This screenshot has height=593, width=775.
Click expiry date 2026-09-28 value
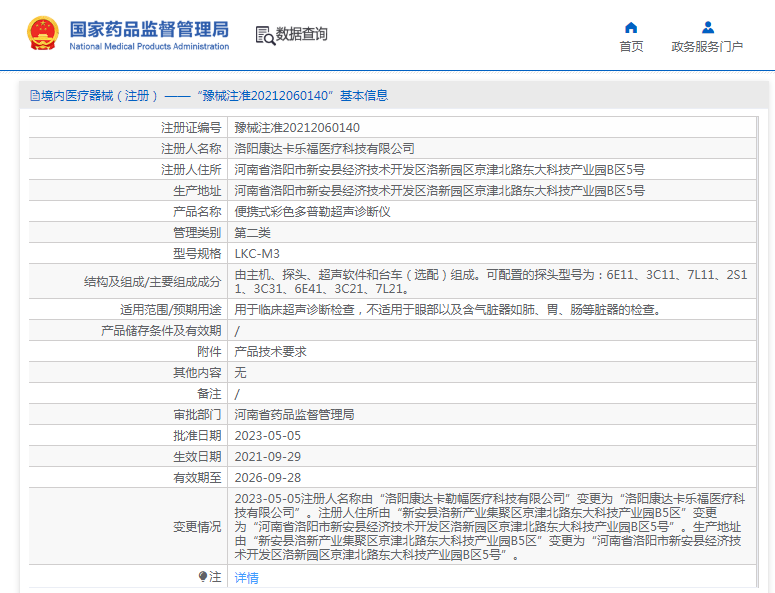267,478
